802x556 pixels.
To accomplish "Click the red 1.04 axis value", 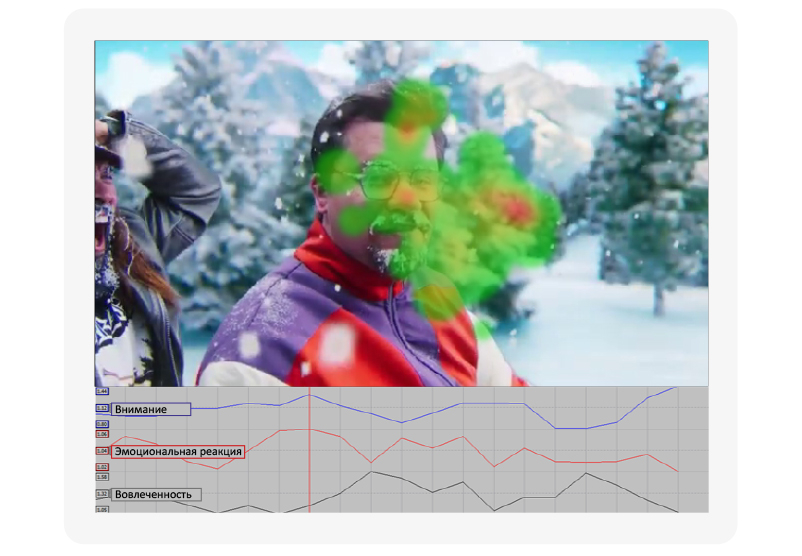I will [102, 451].
